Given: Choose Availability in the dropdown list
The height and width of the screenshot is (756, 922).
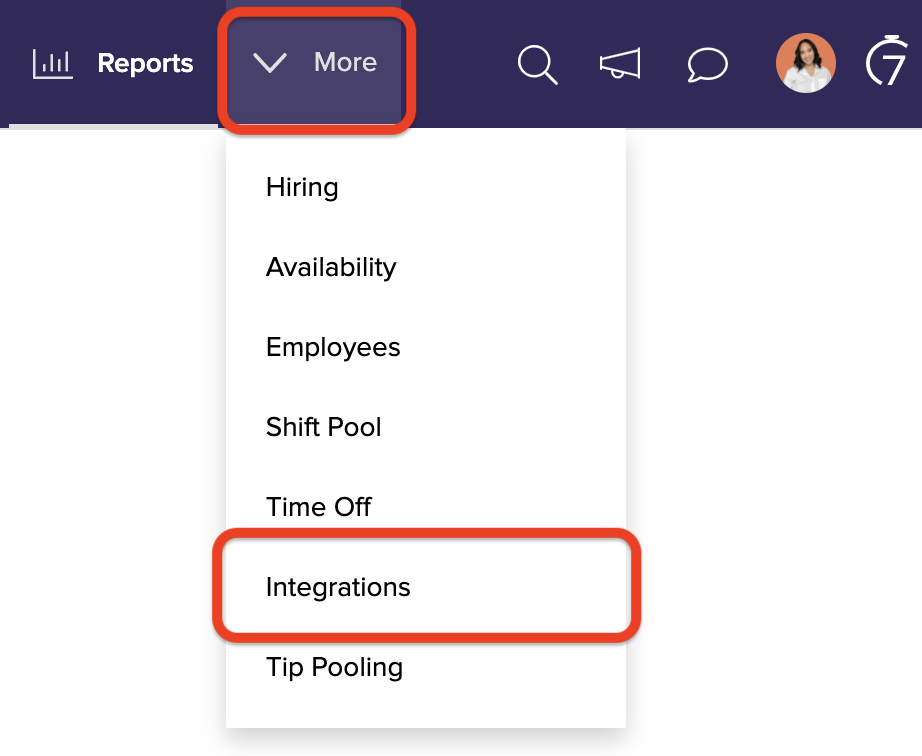Looking at the screenshot, I should click(331, 267).
